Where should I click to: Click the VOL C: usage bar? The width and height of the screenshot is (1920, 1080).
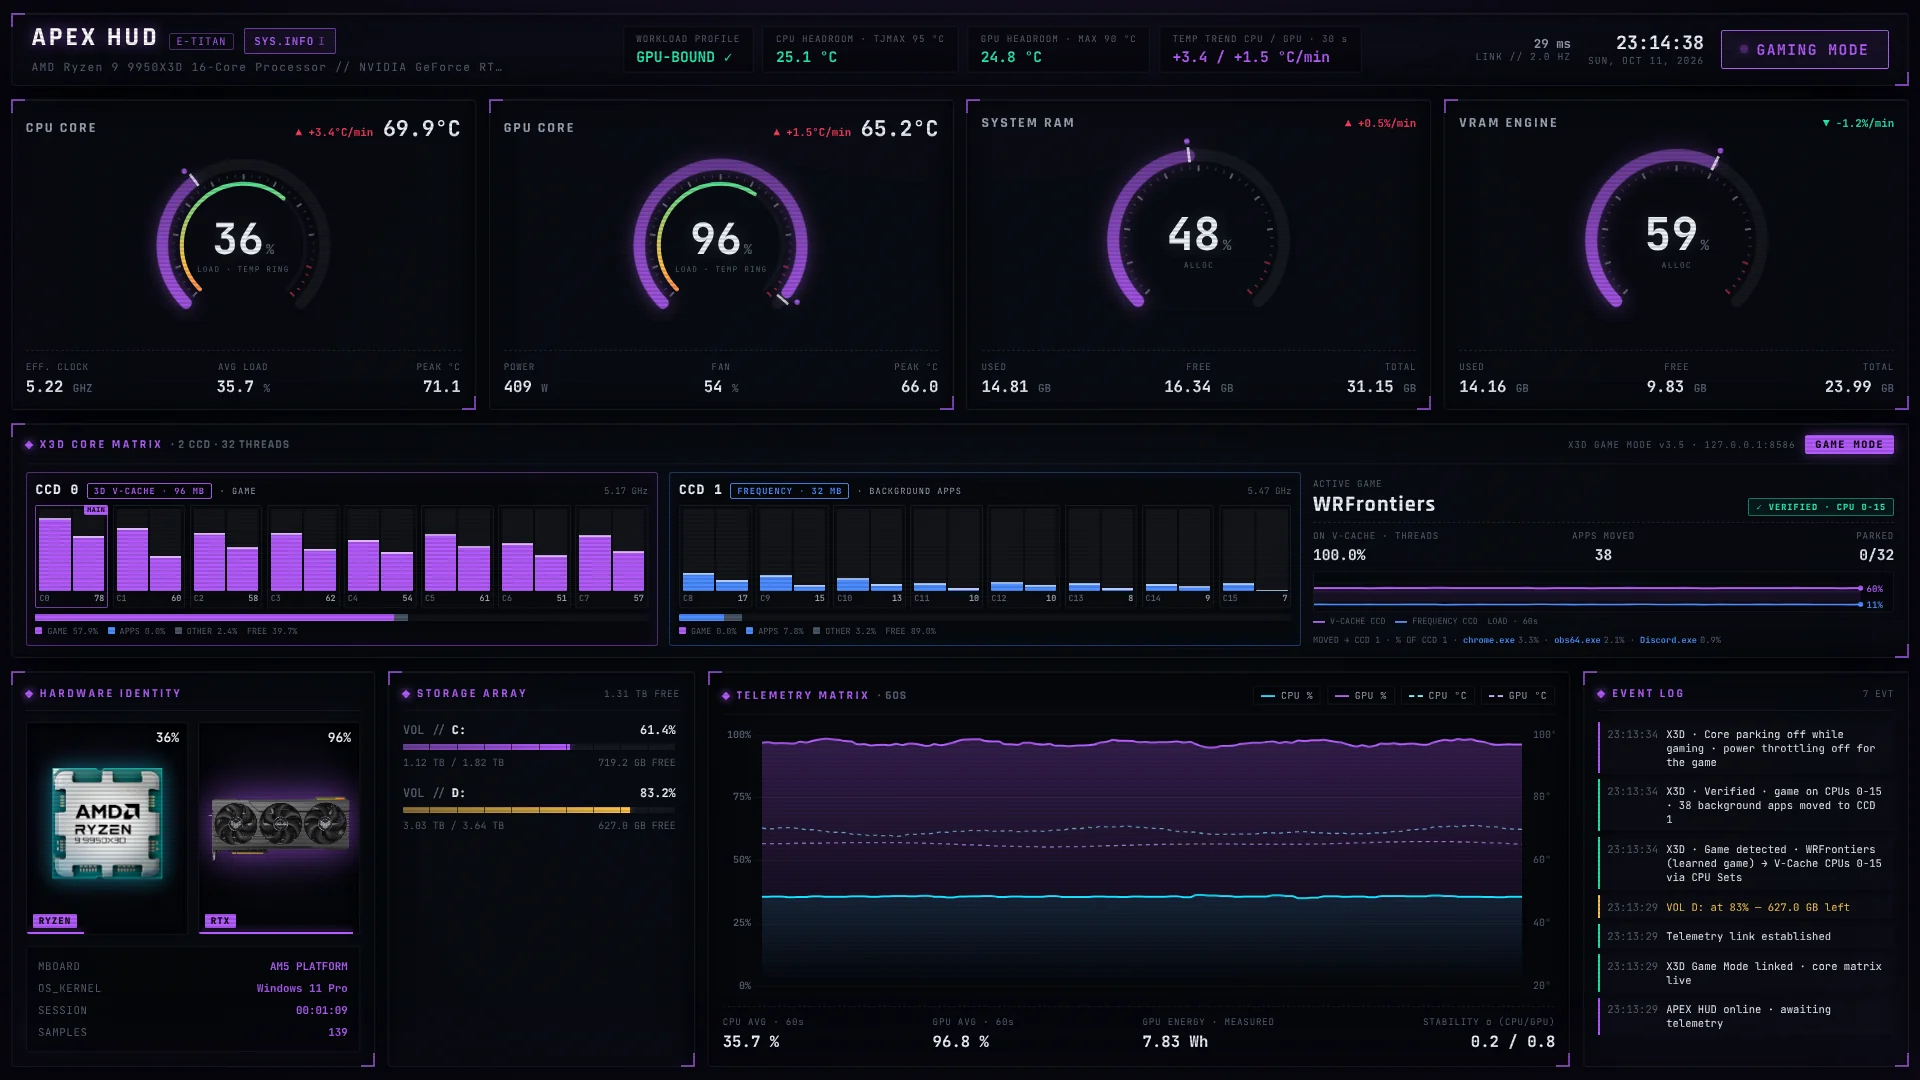point(539,747)
